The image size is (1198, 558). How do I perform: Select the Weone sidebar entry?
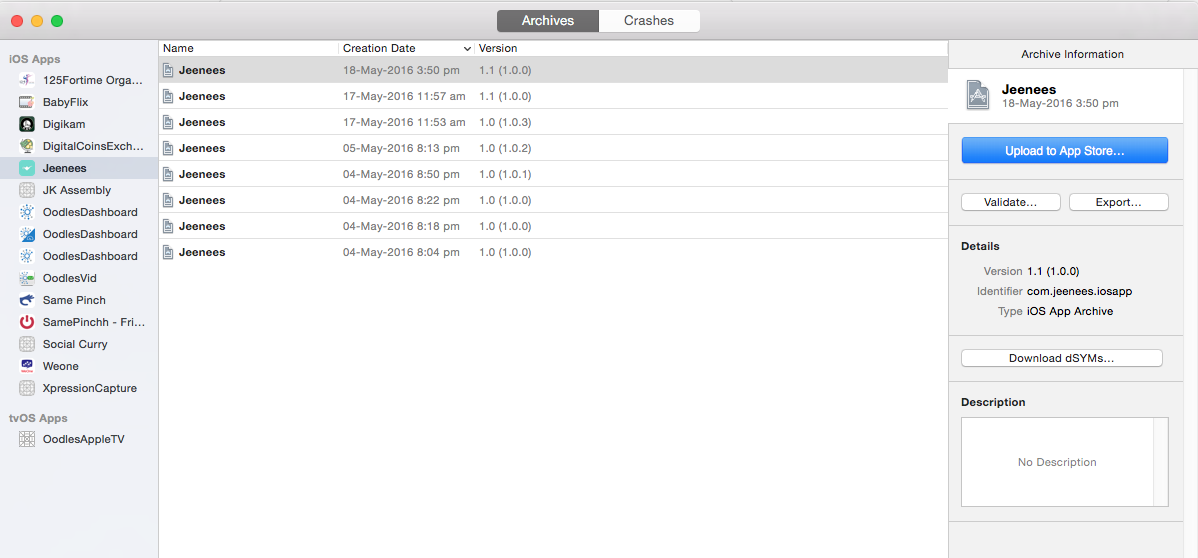click(79, 366)
